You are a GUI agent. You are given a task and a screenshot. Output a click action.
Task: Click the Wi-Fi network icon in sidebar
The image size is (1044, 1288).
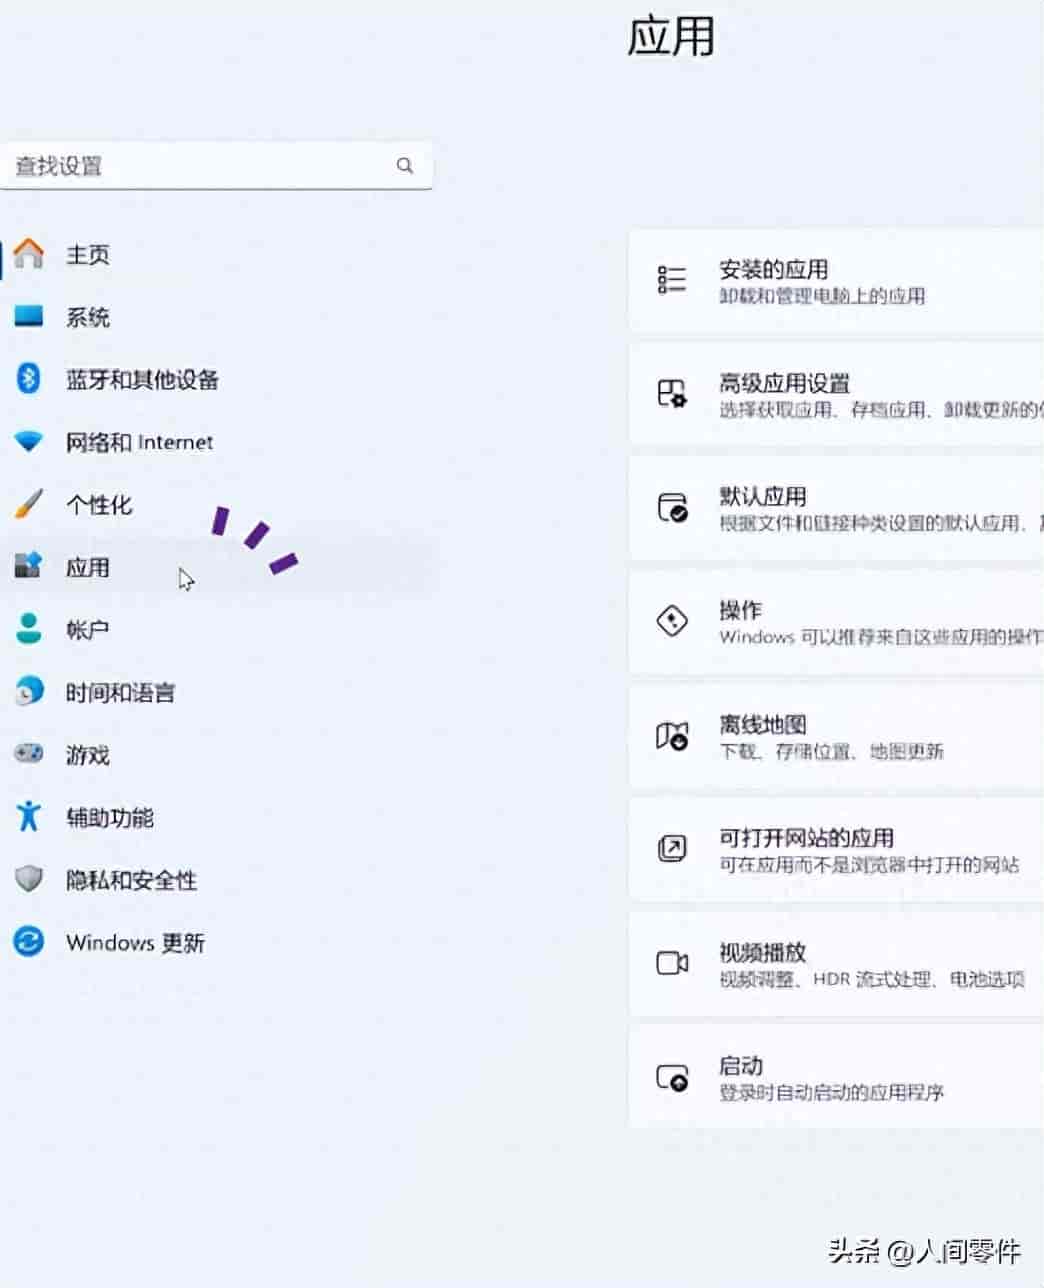[x=29, y=441]
